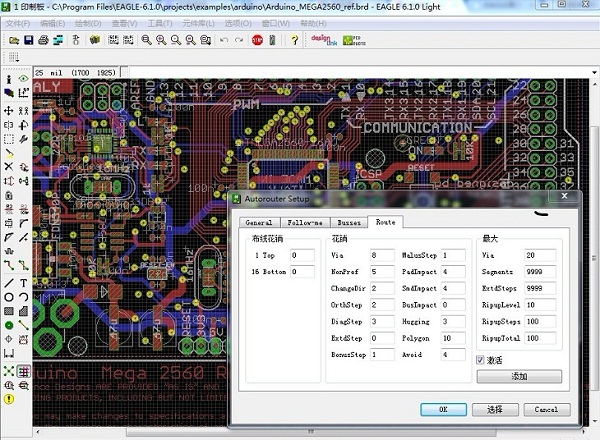Cancel the Autorouter Setup dialog
This screenshot has width=600, height=440.
click(x=547, y=409)
